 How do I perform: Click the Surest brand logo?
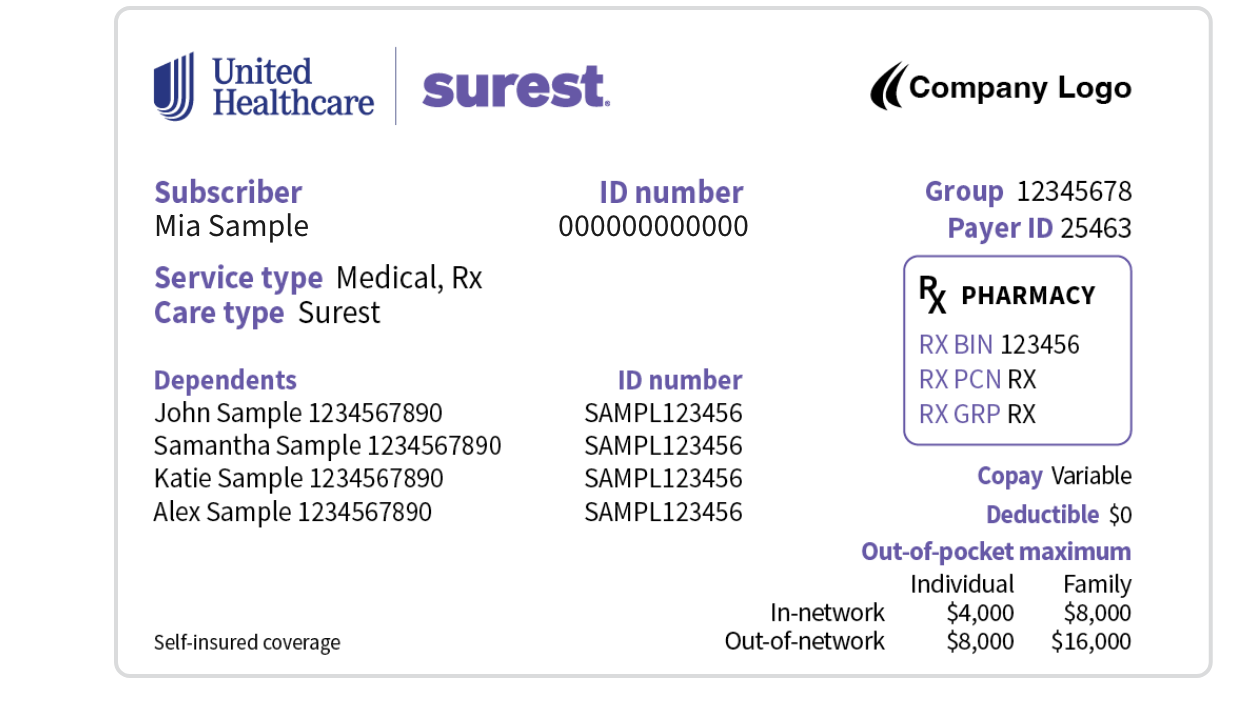pyautogui.click(x=515, y=87)
